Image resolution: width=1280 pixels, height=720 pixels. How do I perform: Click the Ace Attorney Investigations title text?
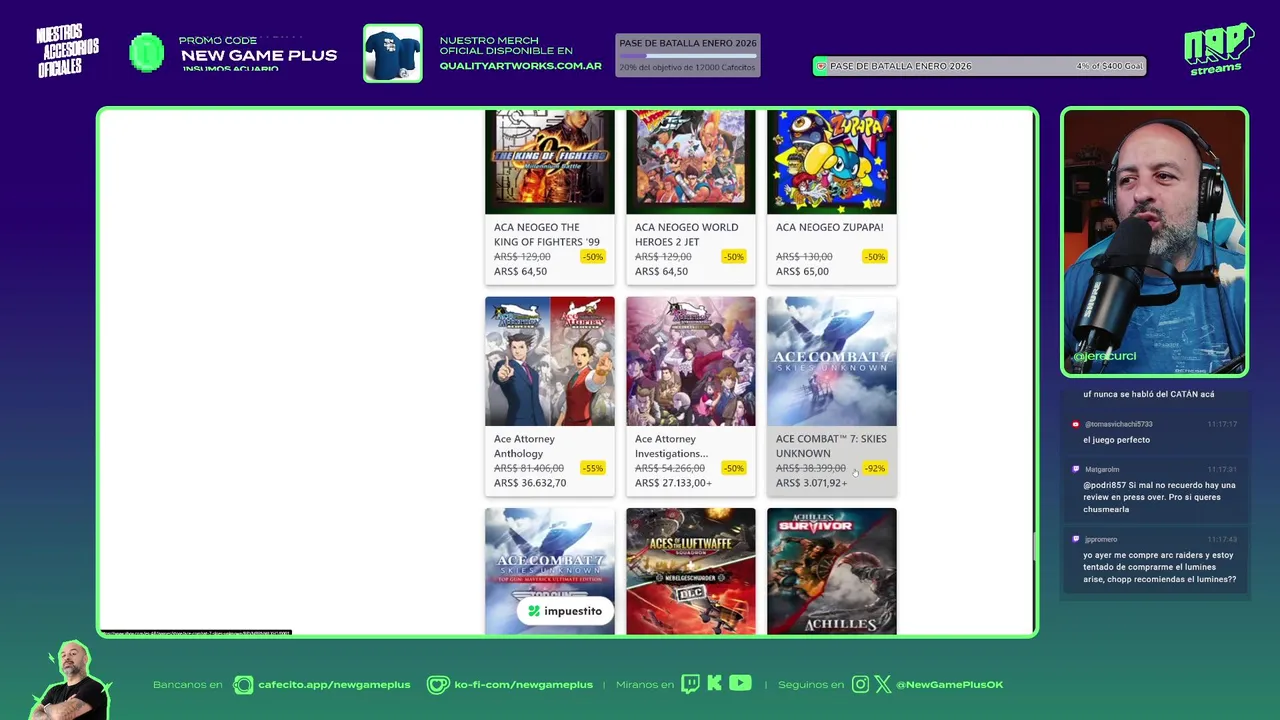(x=671, y=446)
